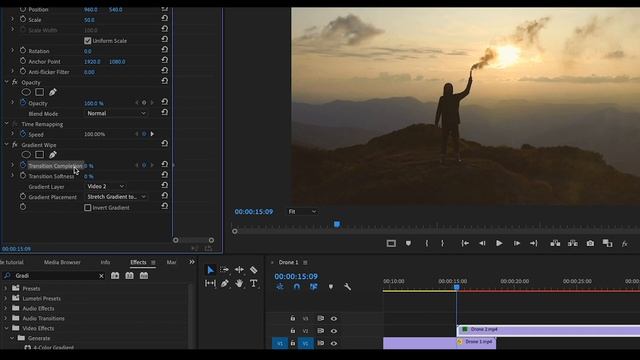
Task: Reset Transition Completion parameter
Action: coord(164,164)
